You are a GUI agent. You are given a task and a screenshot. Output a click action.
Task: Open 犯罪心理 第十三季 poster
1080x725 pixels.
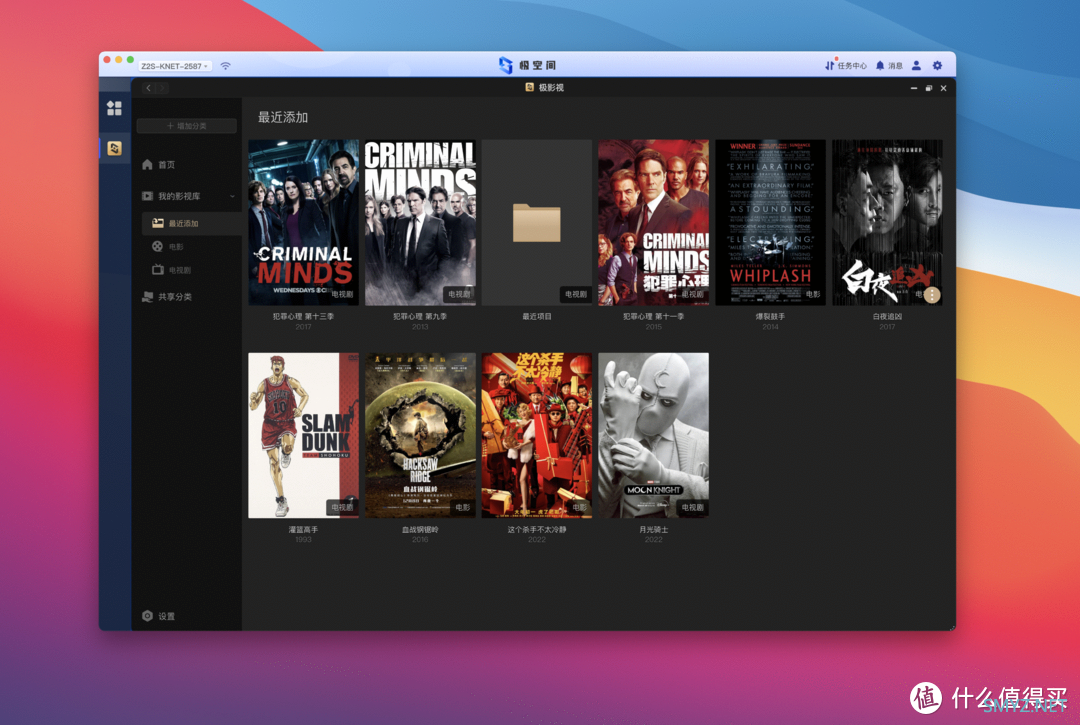[303, 222]
